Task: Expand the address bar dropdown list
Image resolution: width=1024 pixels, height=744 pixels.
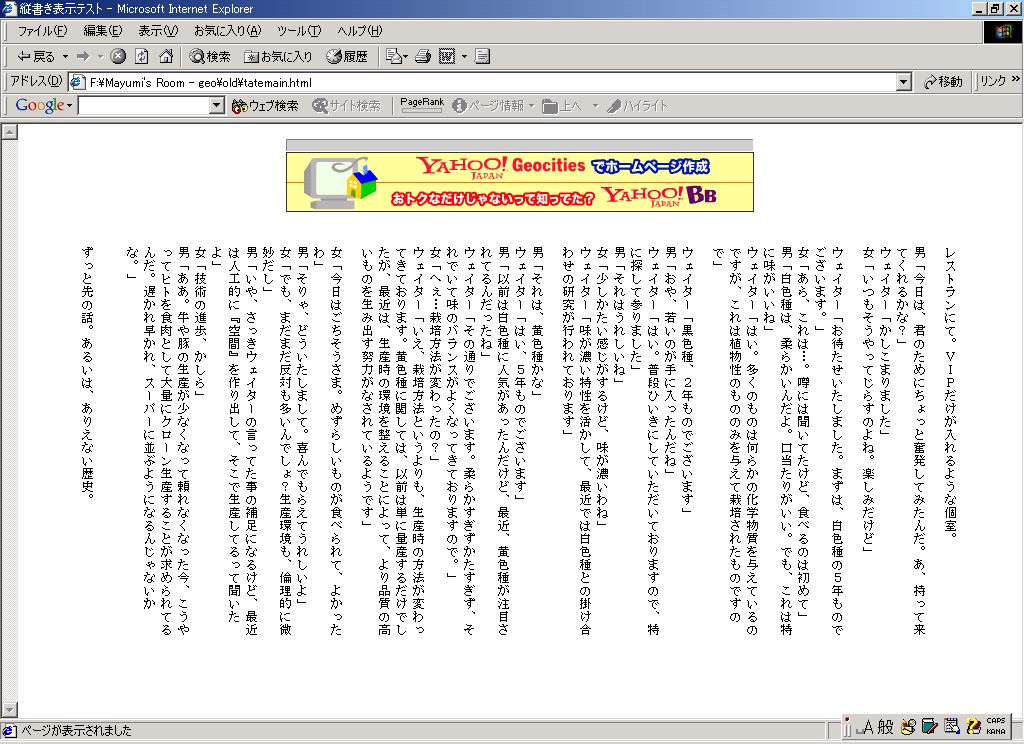Action: pyautogui.click(x=904, y=82)
